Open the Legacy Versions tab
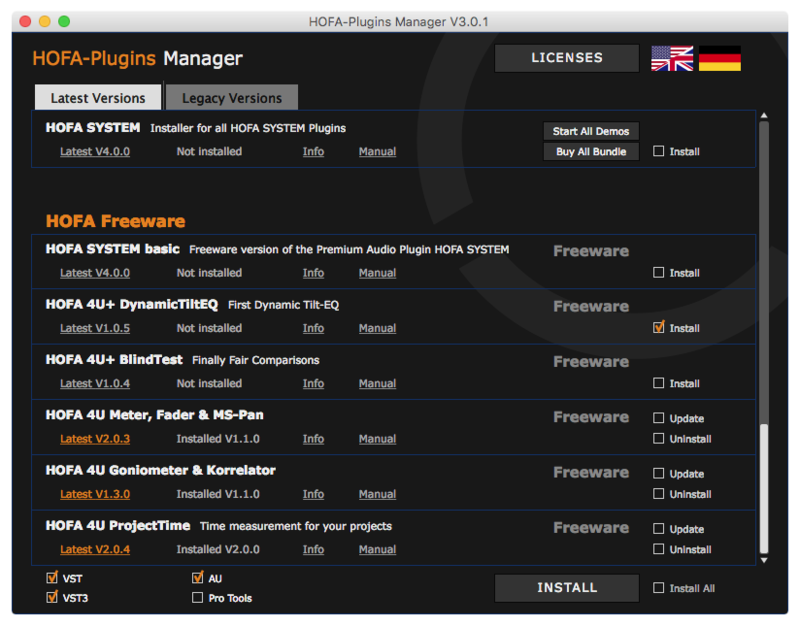The image size is (800, 627). pos(232,97)
